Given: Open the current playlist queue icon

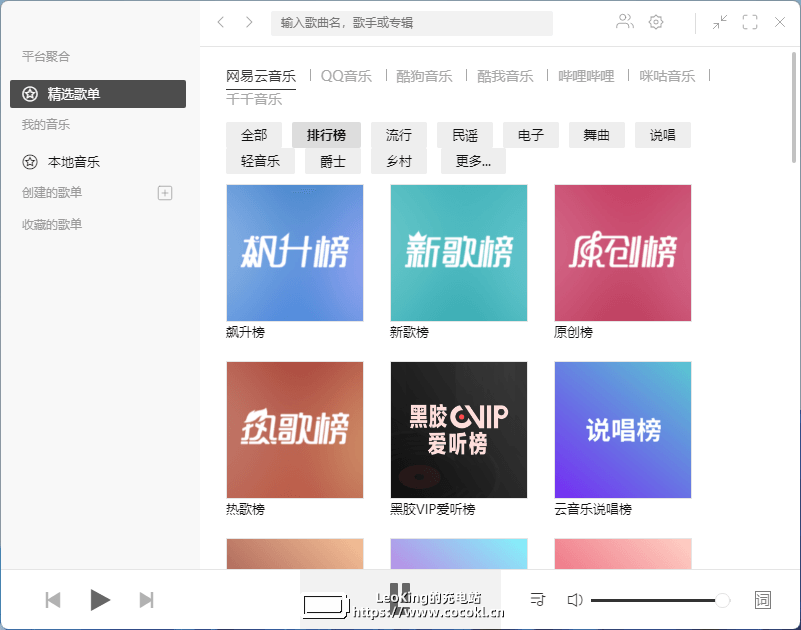Looking at the screenshot, I should pyautogui.click(x=537, y=599).
